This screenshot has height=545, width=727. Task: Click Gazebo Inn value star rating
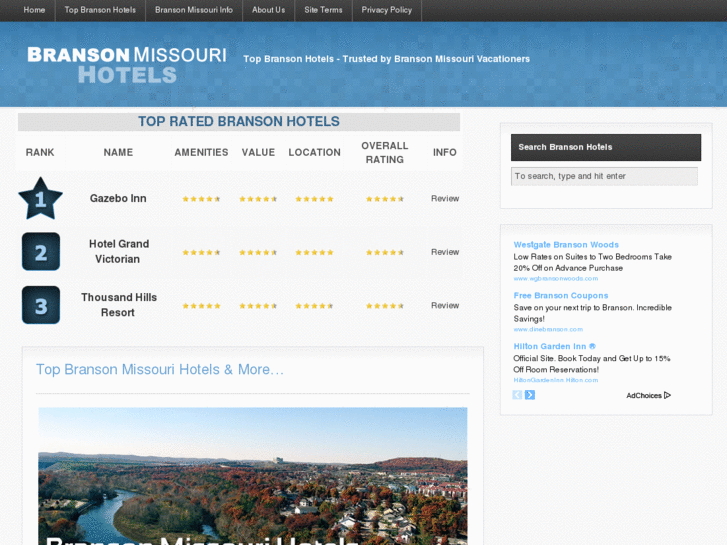coord(258,199)
